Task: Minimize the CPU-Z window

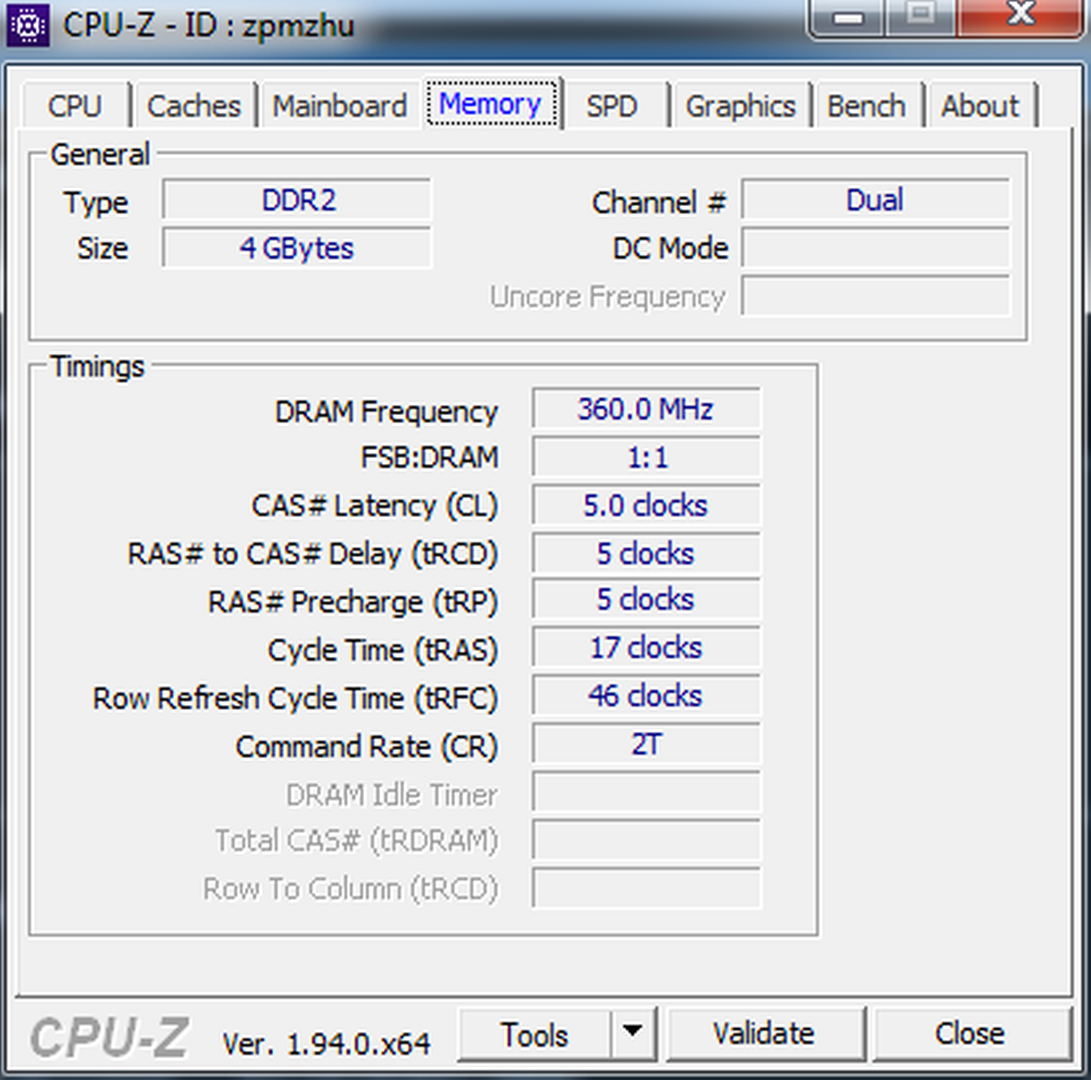Action: coord(847,17)
